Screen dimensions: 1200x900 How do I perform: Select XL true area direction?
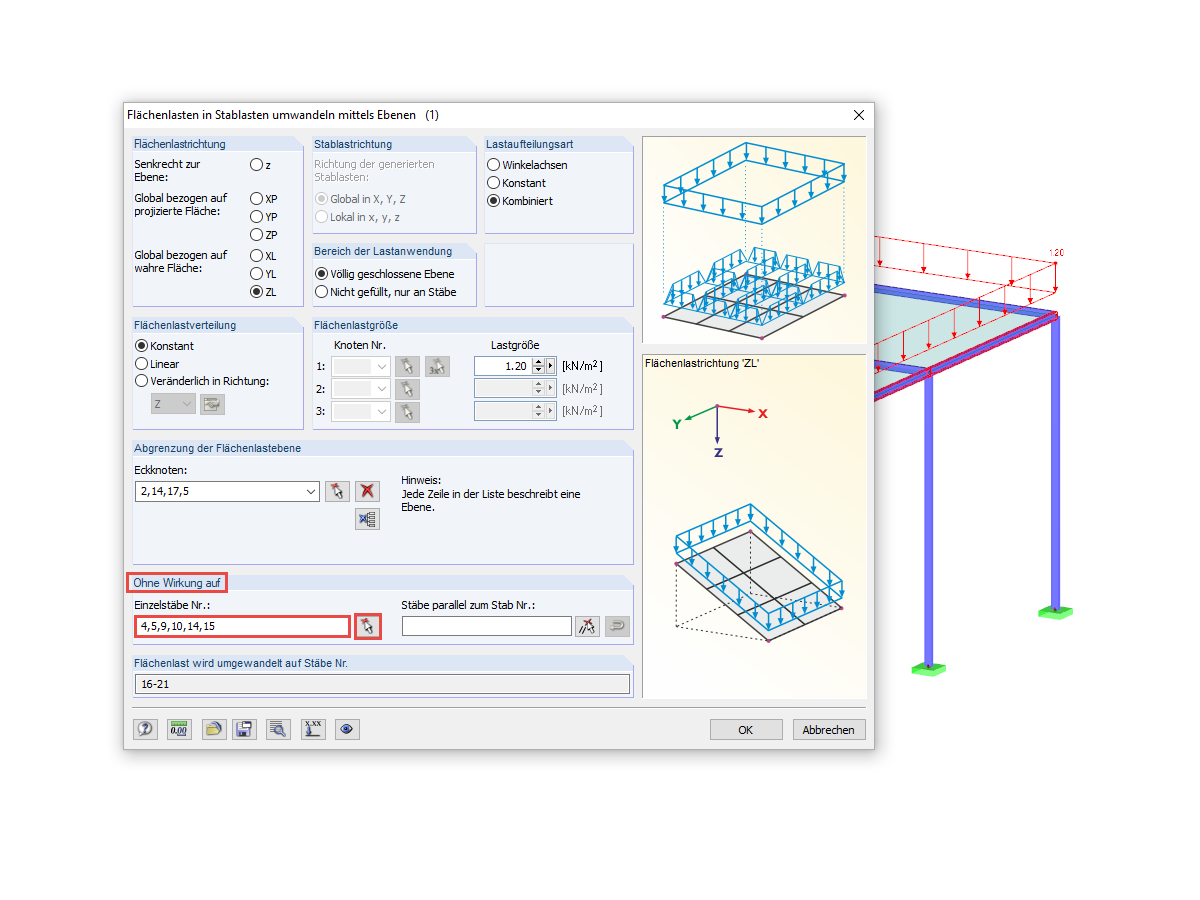pyautogui.click(x=257, y=256)
